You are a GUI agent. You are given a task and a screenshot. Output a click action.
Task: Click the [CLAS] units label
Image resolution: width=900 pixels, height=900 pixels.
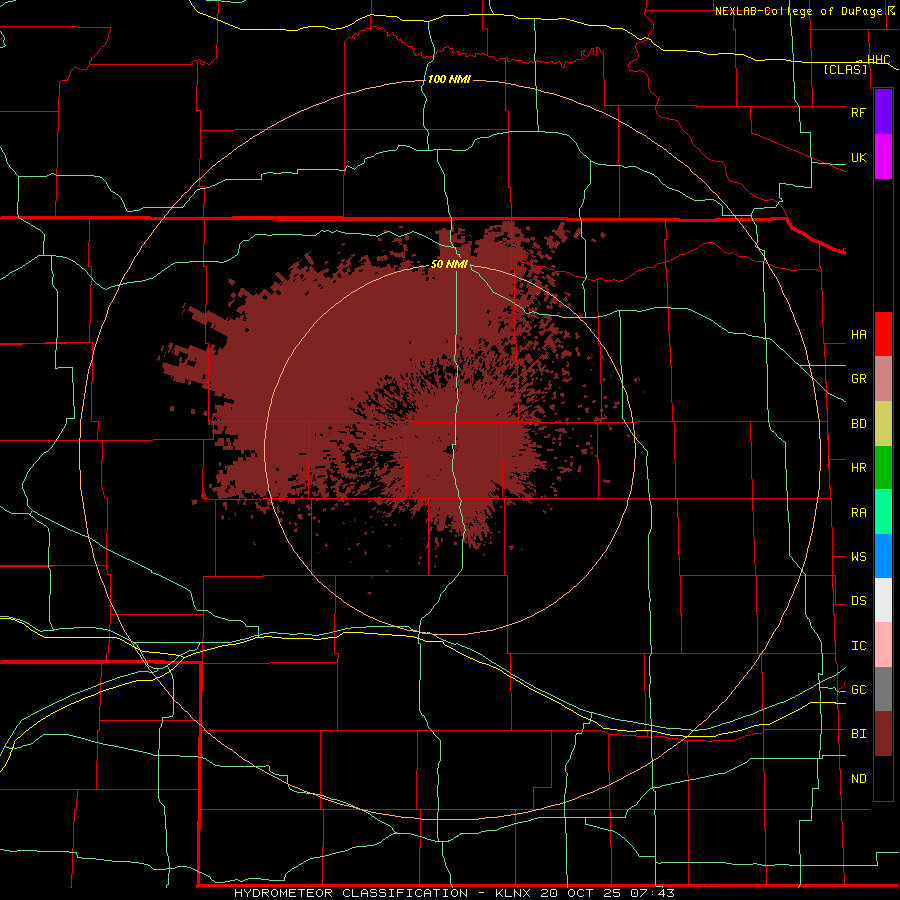(x=845, y=69)
